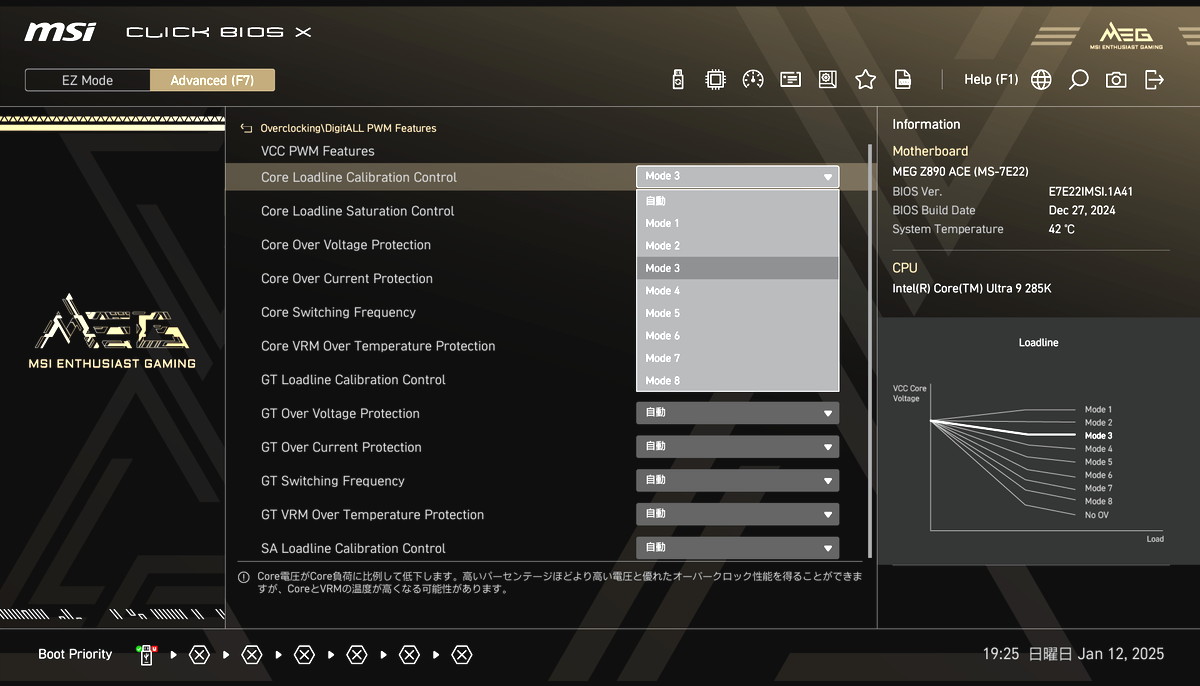Click the ID card panel icon

click(x=791, y=80)
